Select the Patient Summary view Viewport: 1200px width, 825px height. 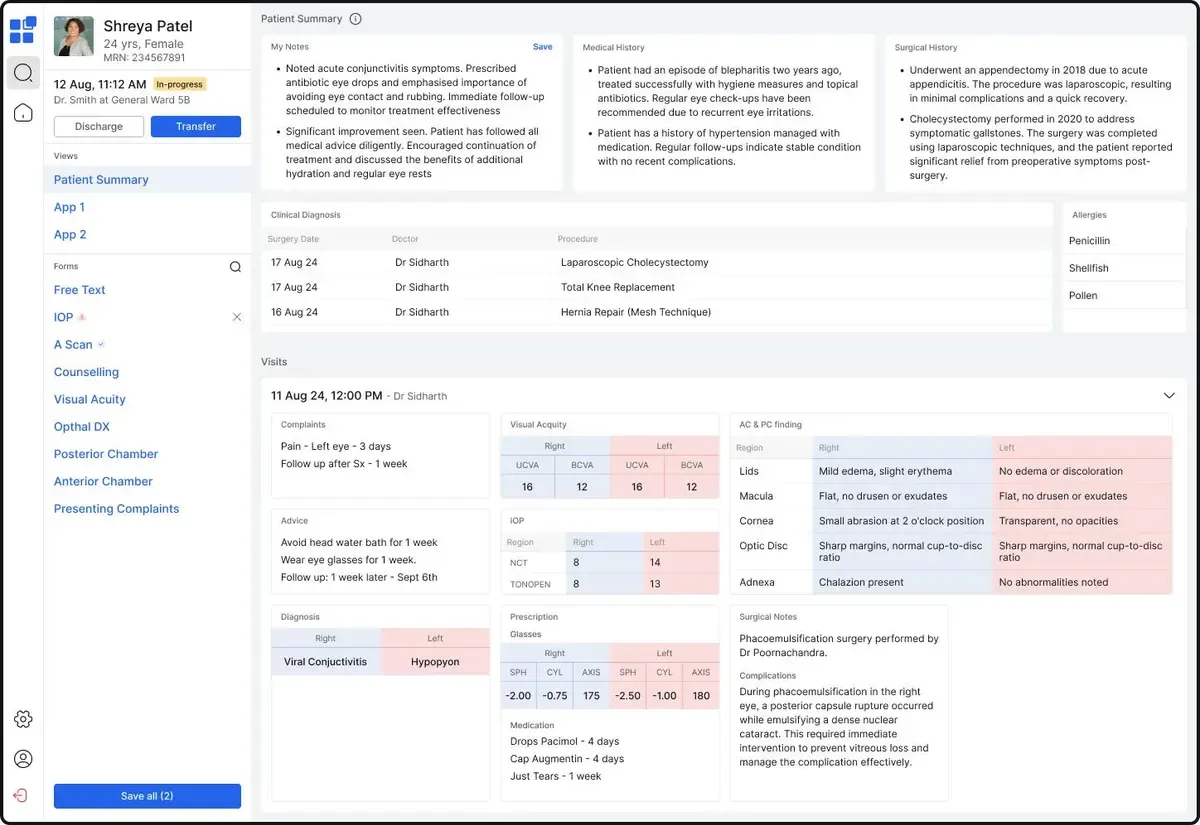[101, 179]
